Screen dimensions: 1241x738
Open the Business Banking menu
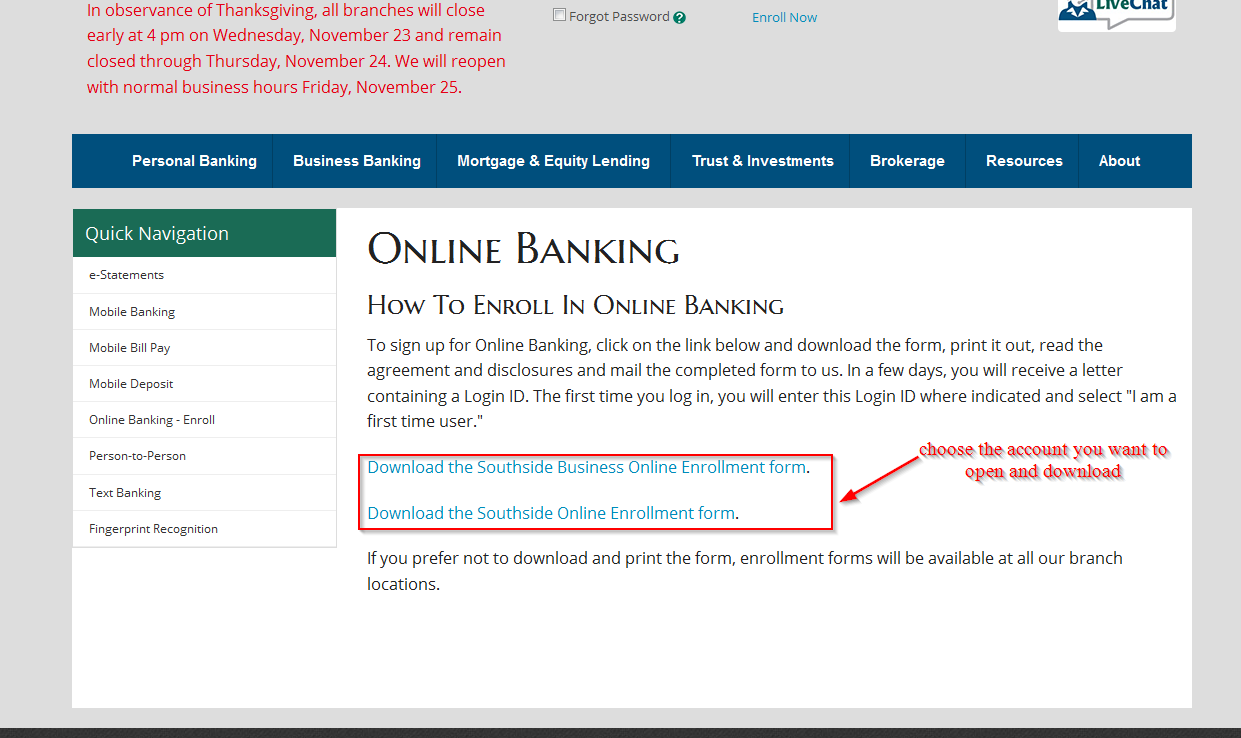pyautogui.click(x=357, y=161)
